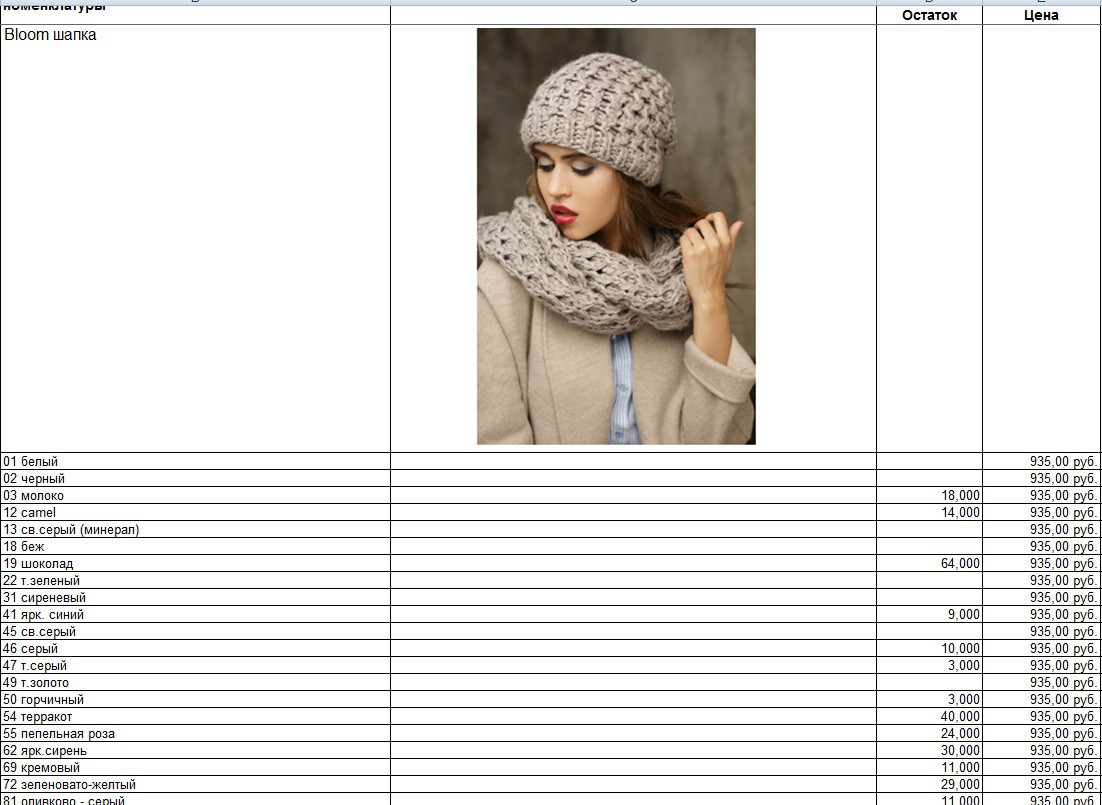Select the 'Bloom шапка' product name cell

click(51, 35)
